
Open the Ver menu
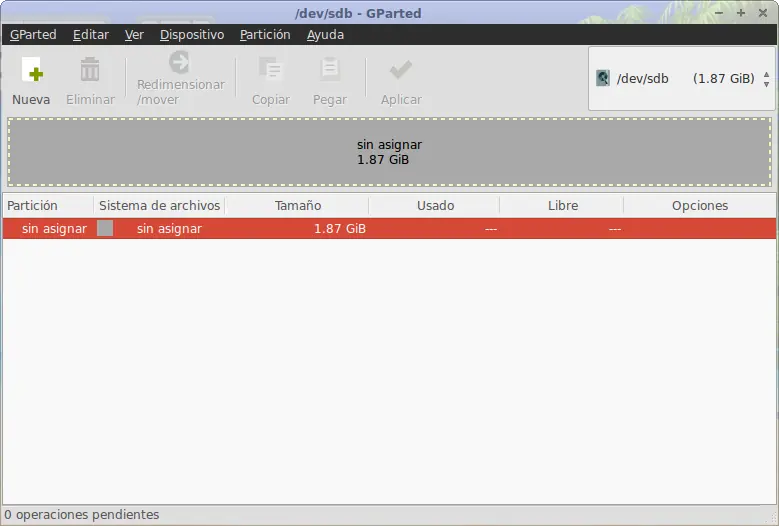point(134,35)
